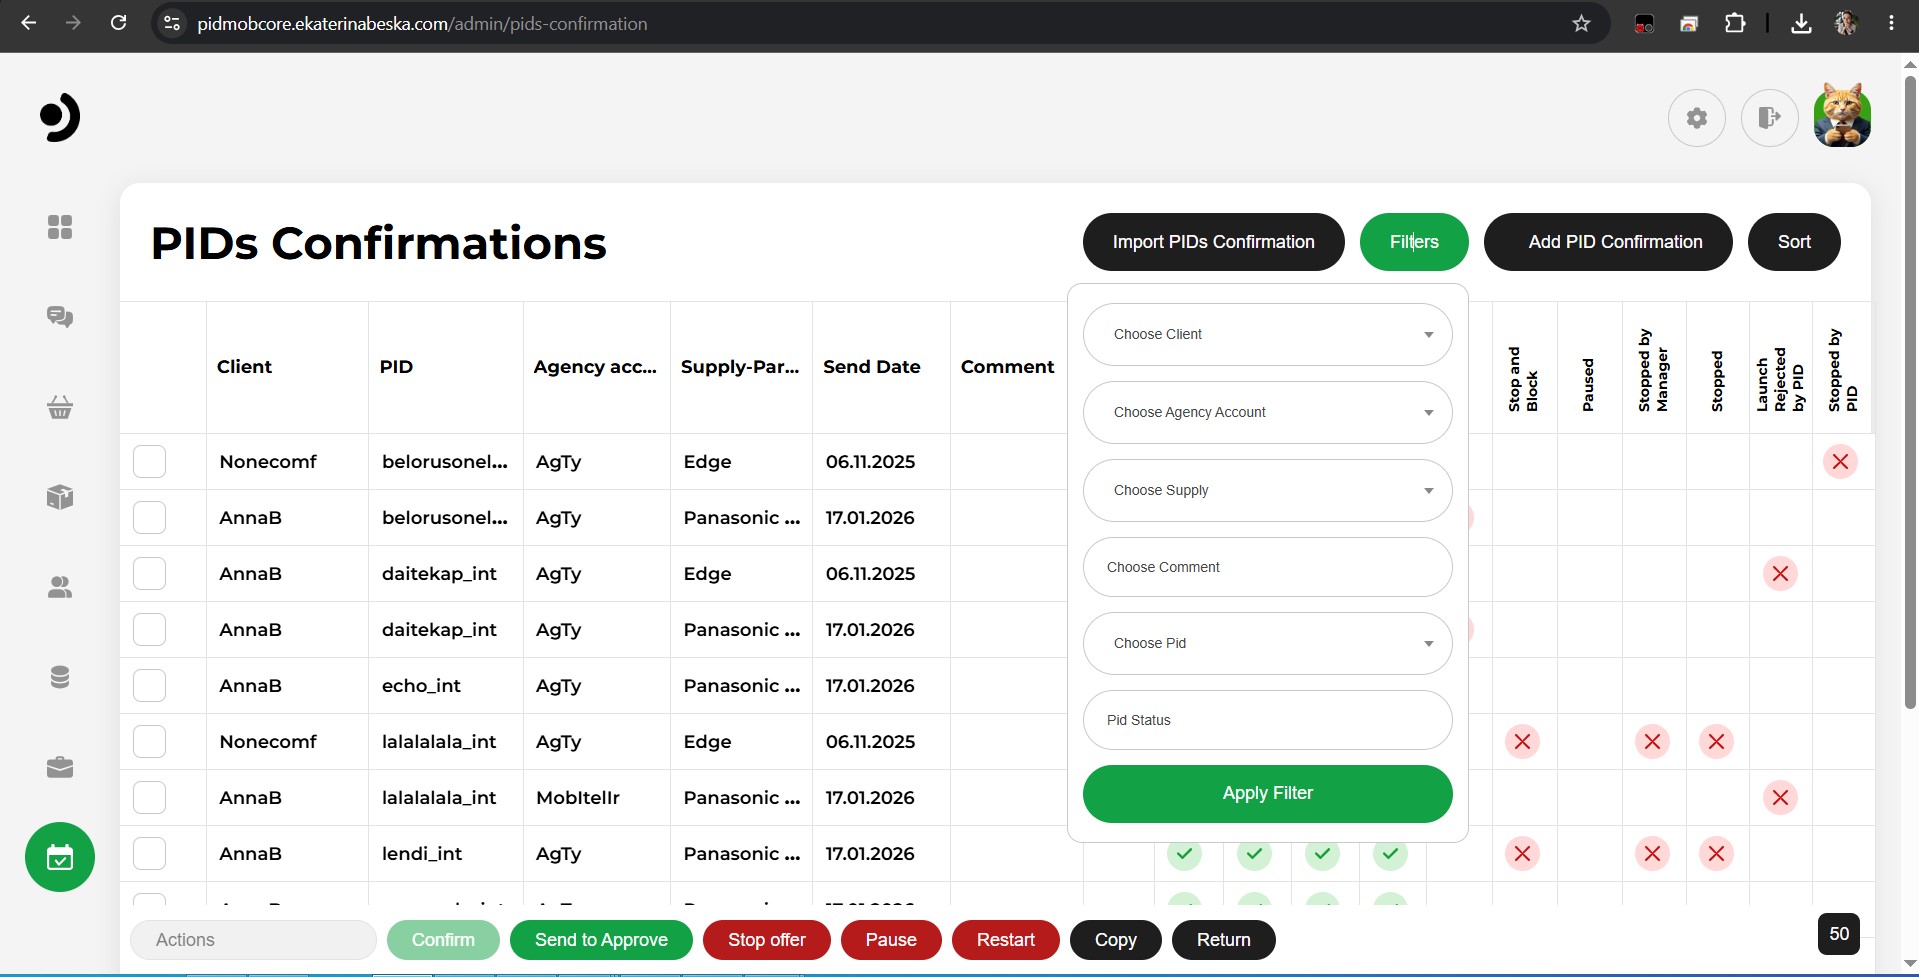
Task: Focus the Pid Status field
Action: click(x=1267, y=720)
